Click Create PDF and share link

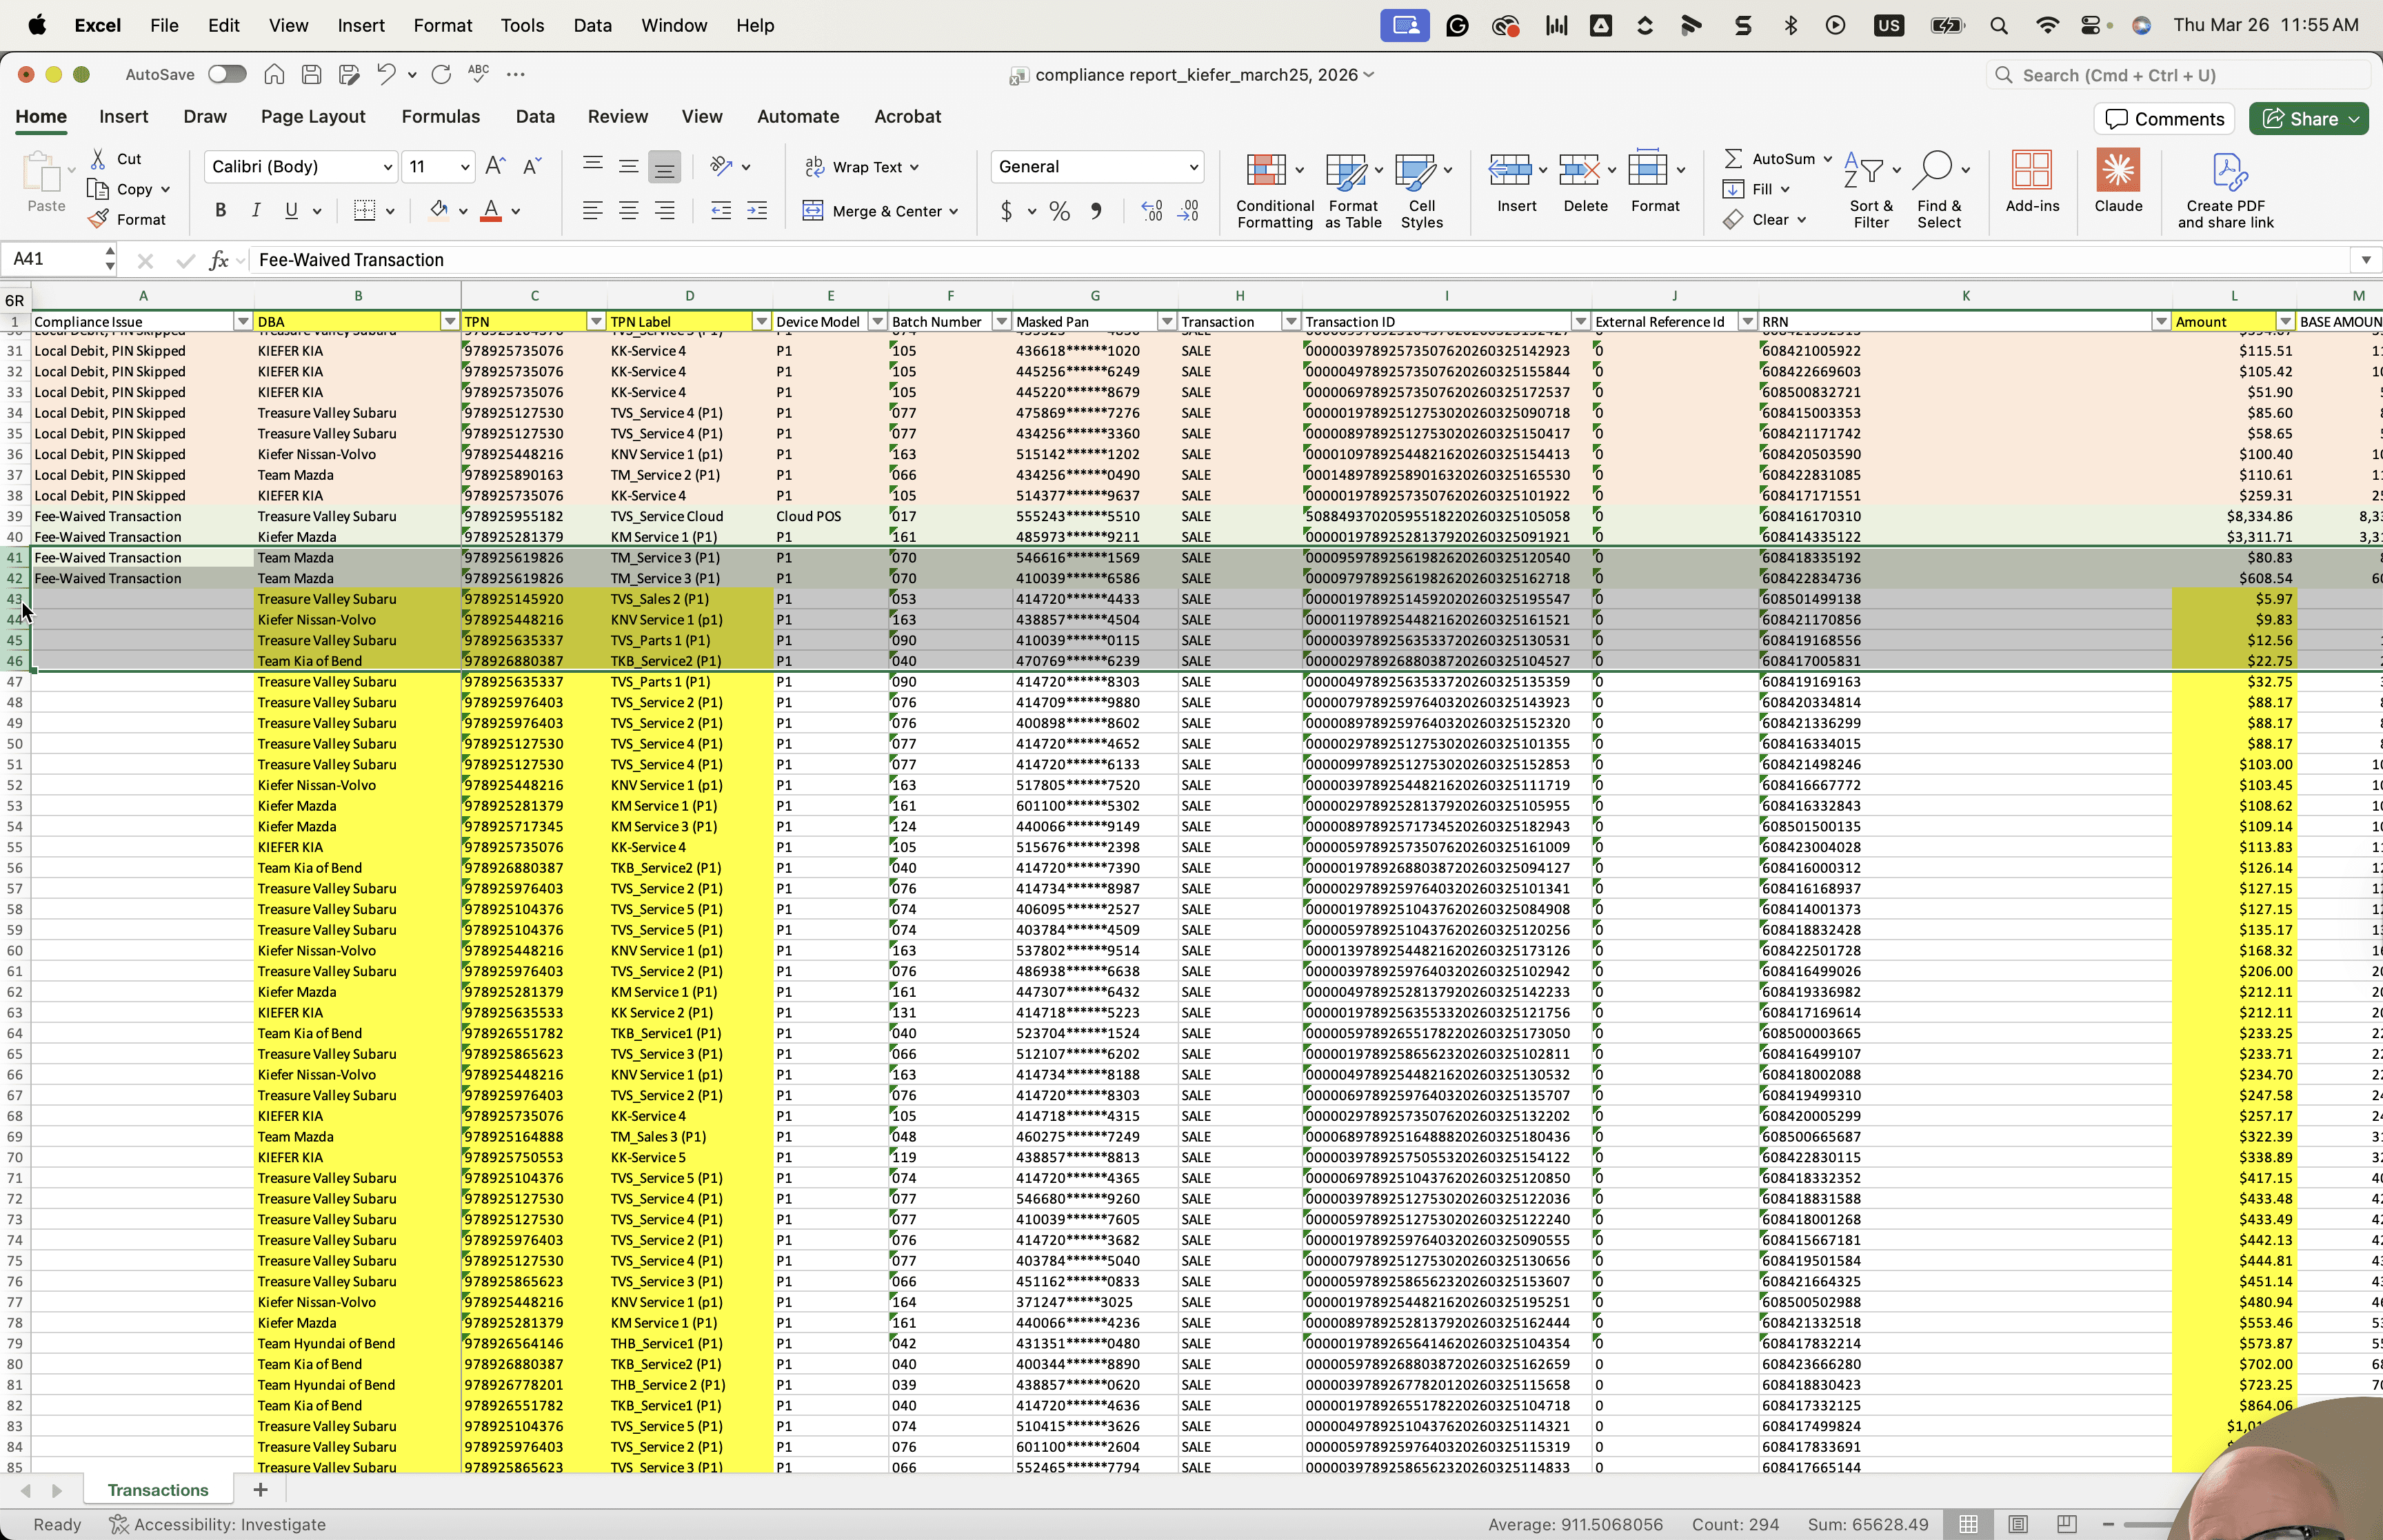pos(2225,191)
